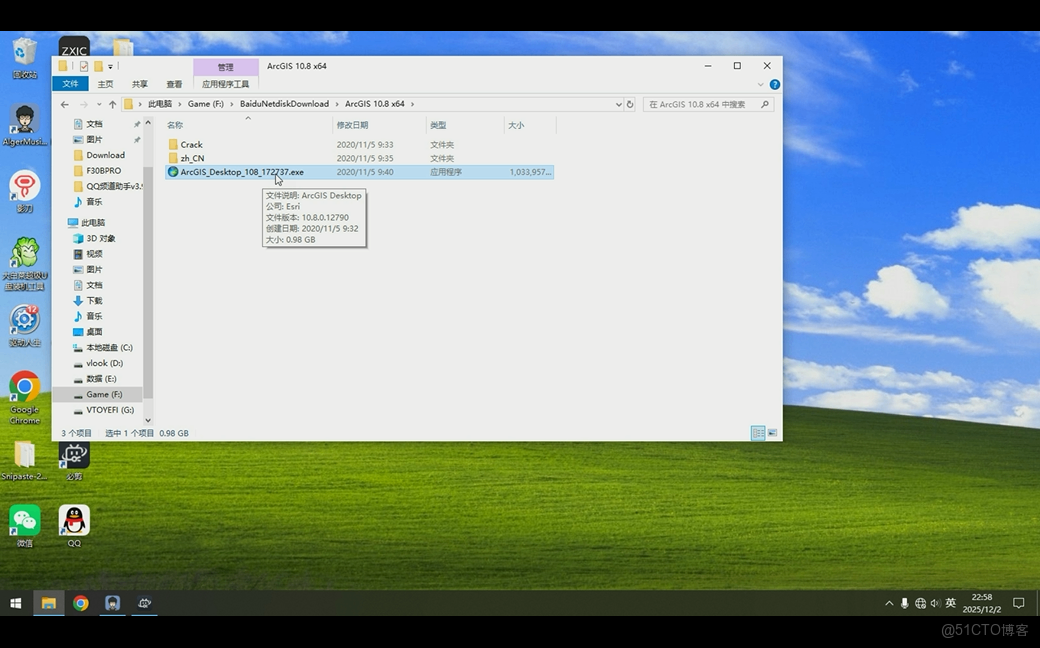
Task: Click the Up directory arrow in navigation bar
Action: tap(112, 104)
